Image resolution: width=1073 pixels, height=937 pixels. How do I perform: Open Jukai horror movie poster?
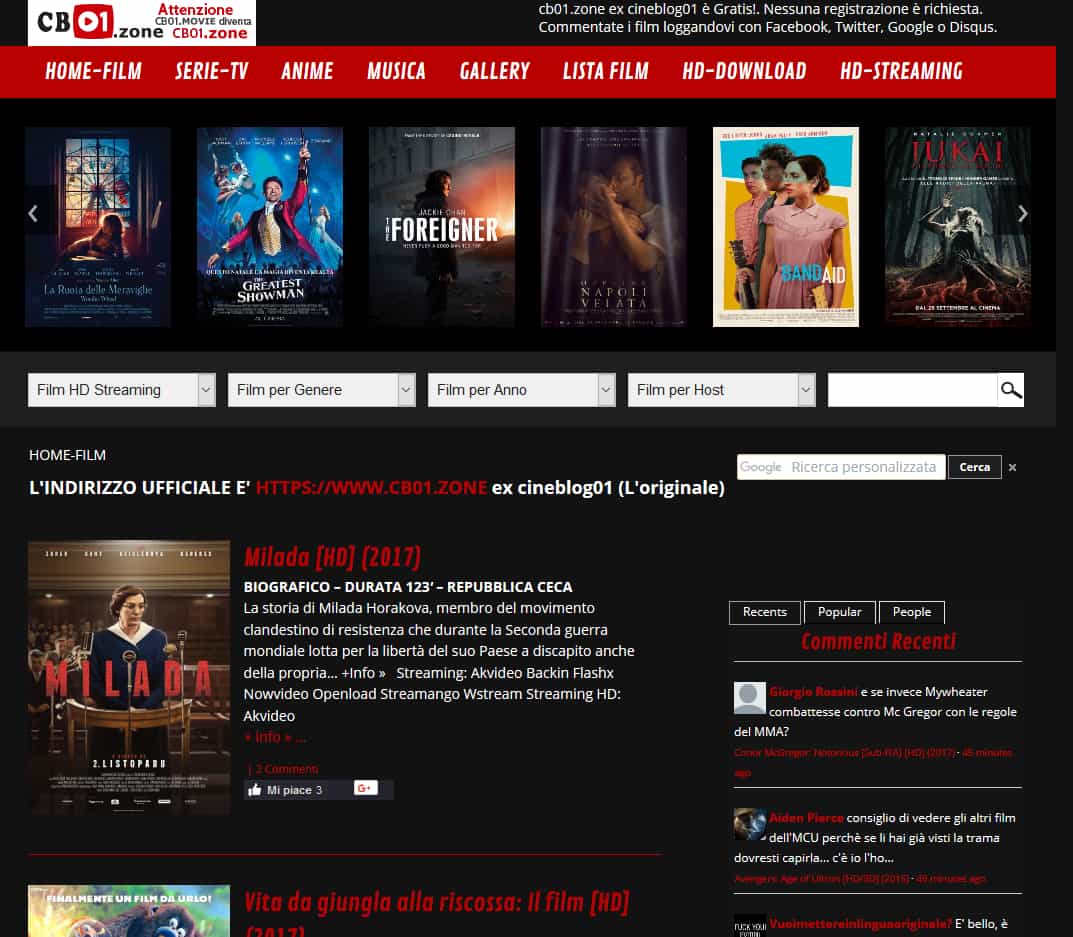(957, 227)
